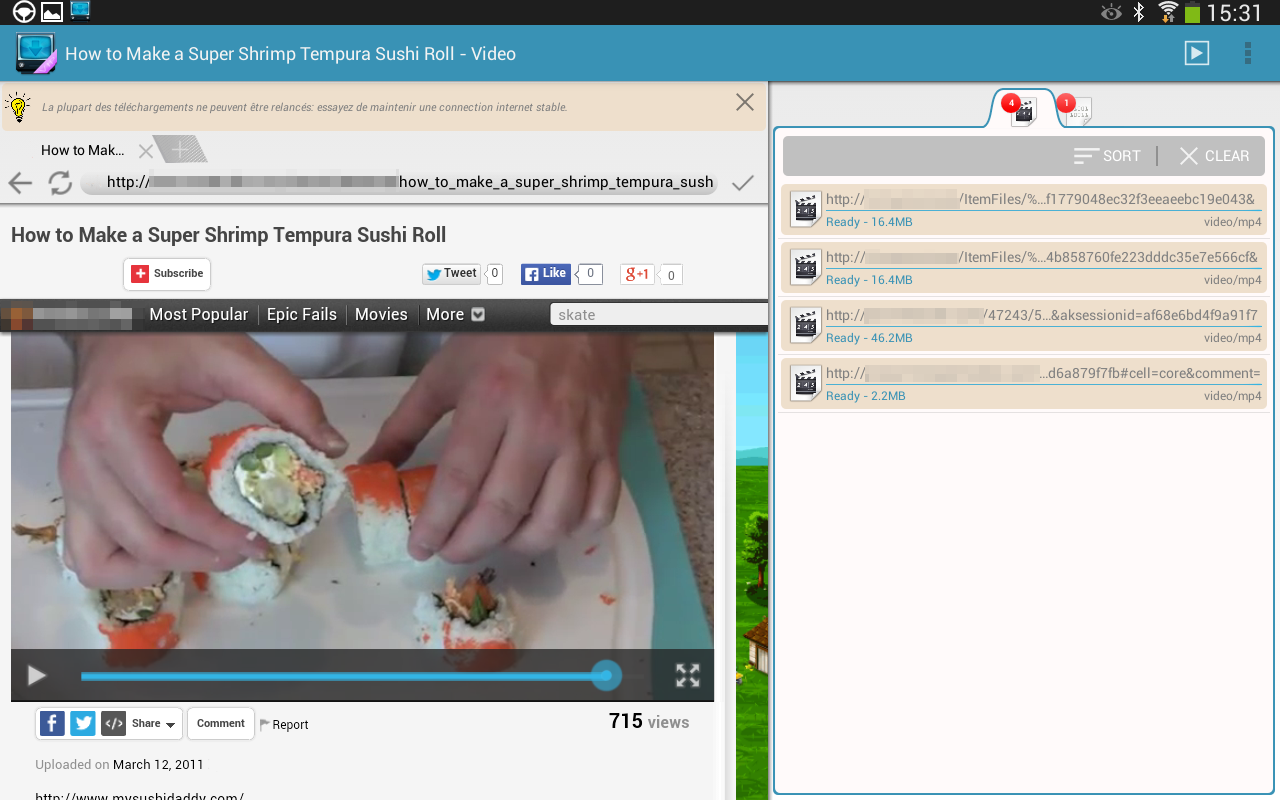Open the player icon in top bar
The height and width of the screenshot is (800, 1280).
tap(1197, 53)
